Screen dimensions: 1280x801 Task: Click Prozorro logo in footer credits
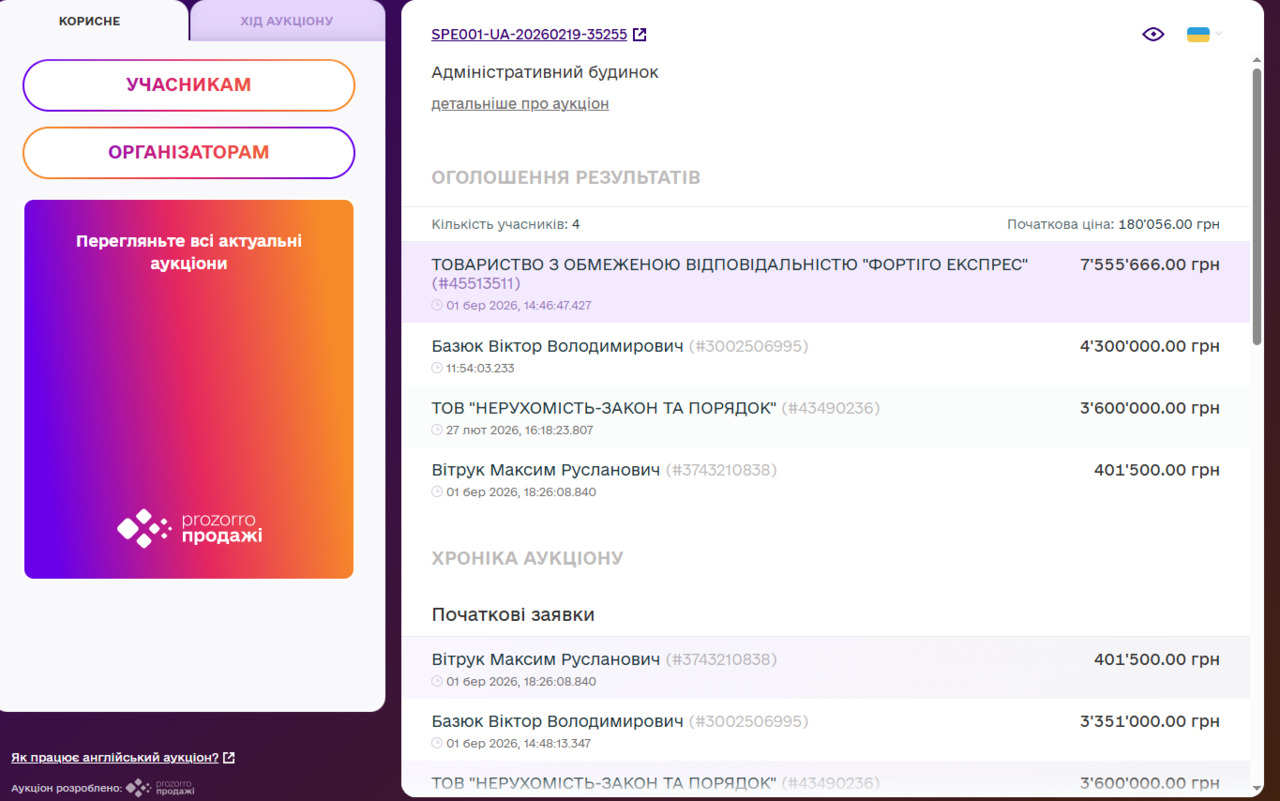[x=160, y=788]
